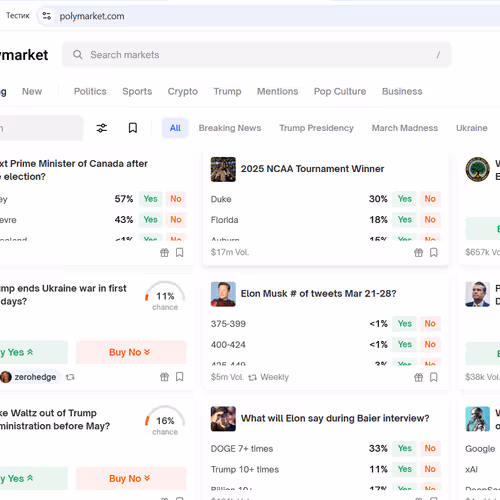Viewport: 500px width, 500px height.
Task: Open What will Elon say during Baier interview
Action: 335,418
